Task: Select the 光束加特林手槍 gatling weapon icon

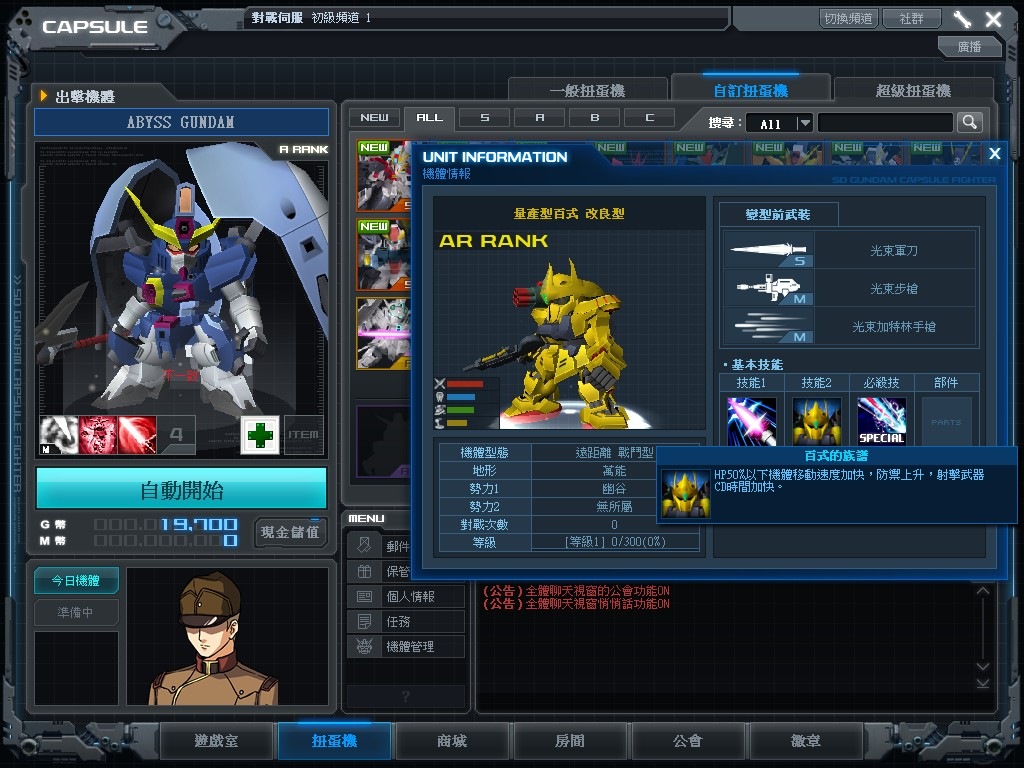Action: [769, 326]
